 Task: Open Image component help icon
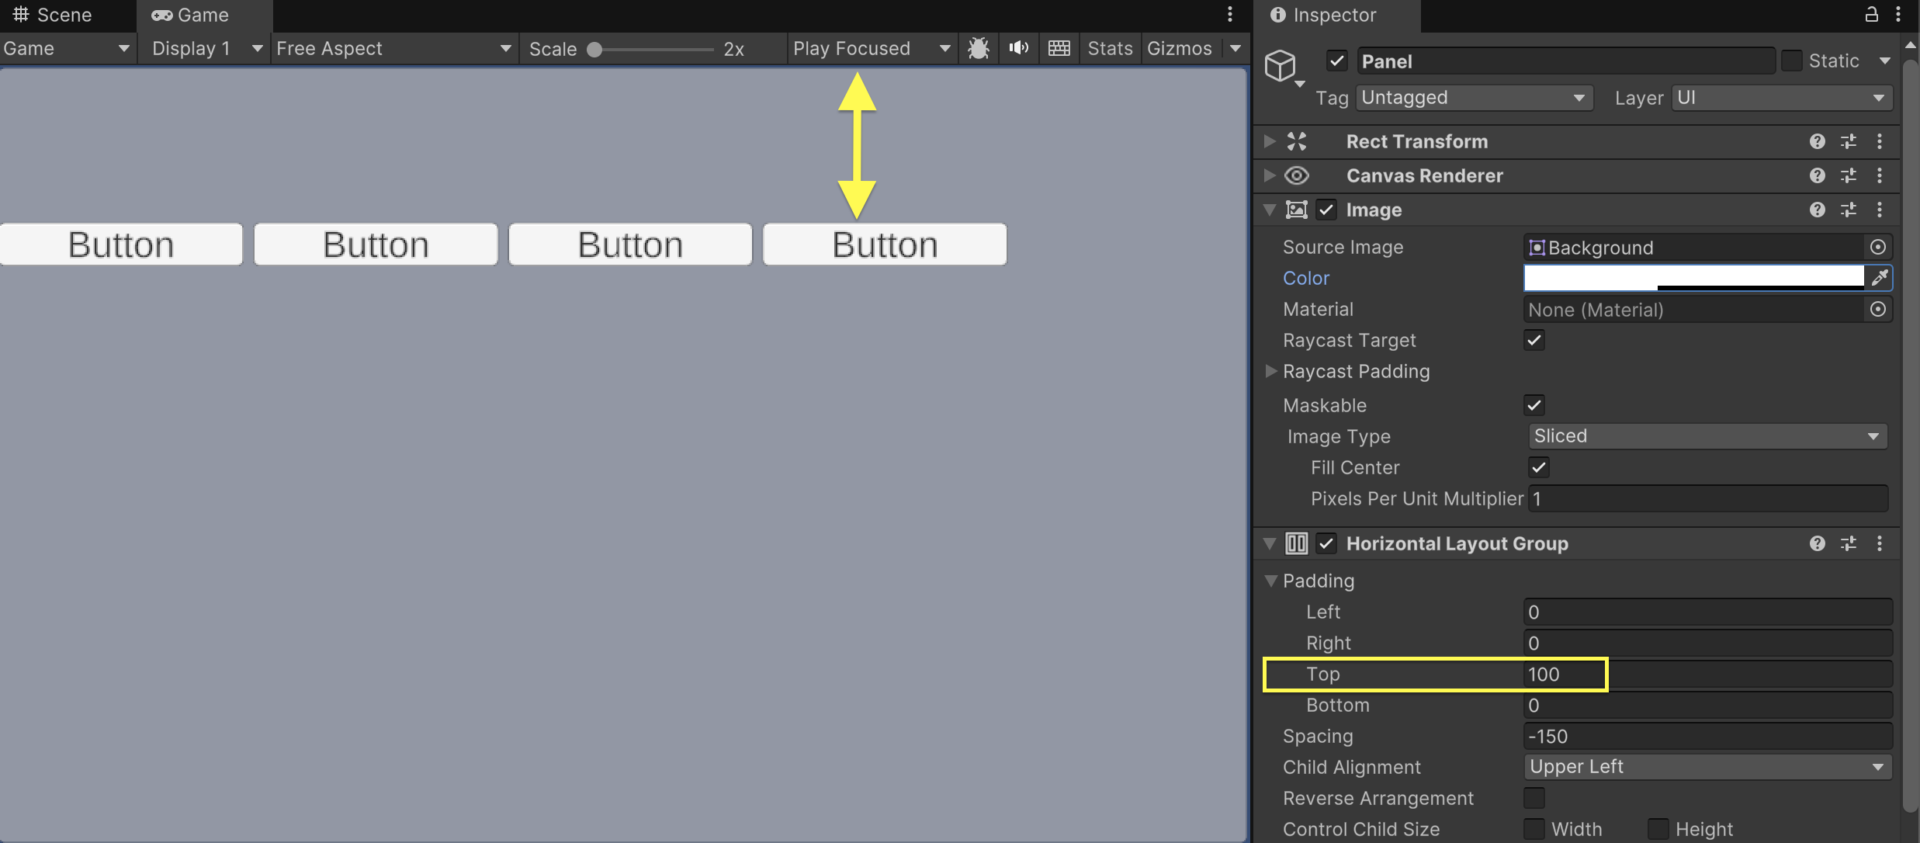pos(1817,210)
